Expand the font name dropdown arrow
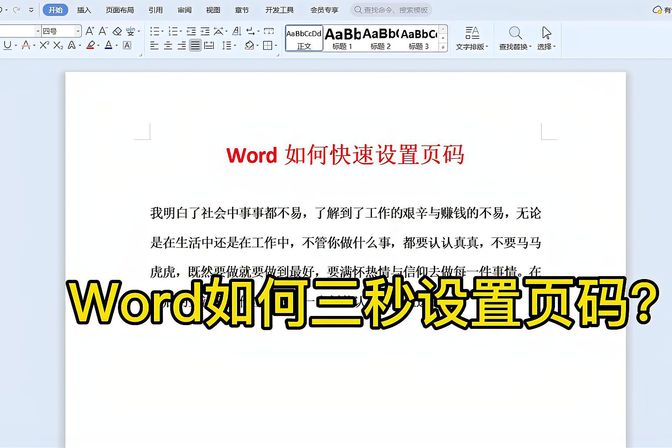 click(x=37, y=31)
